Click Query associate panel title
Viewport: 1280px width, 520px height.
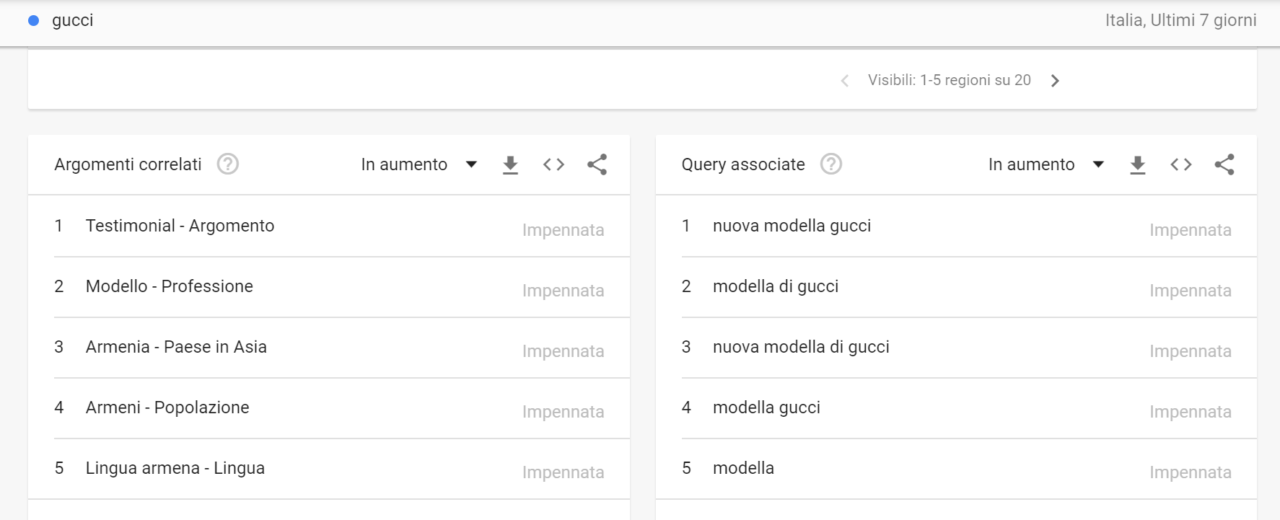[x=743, y=165]
